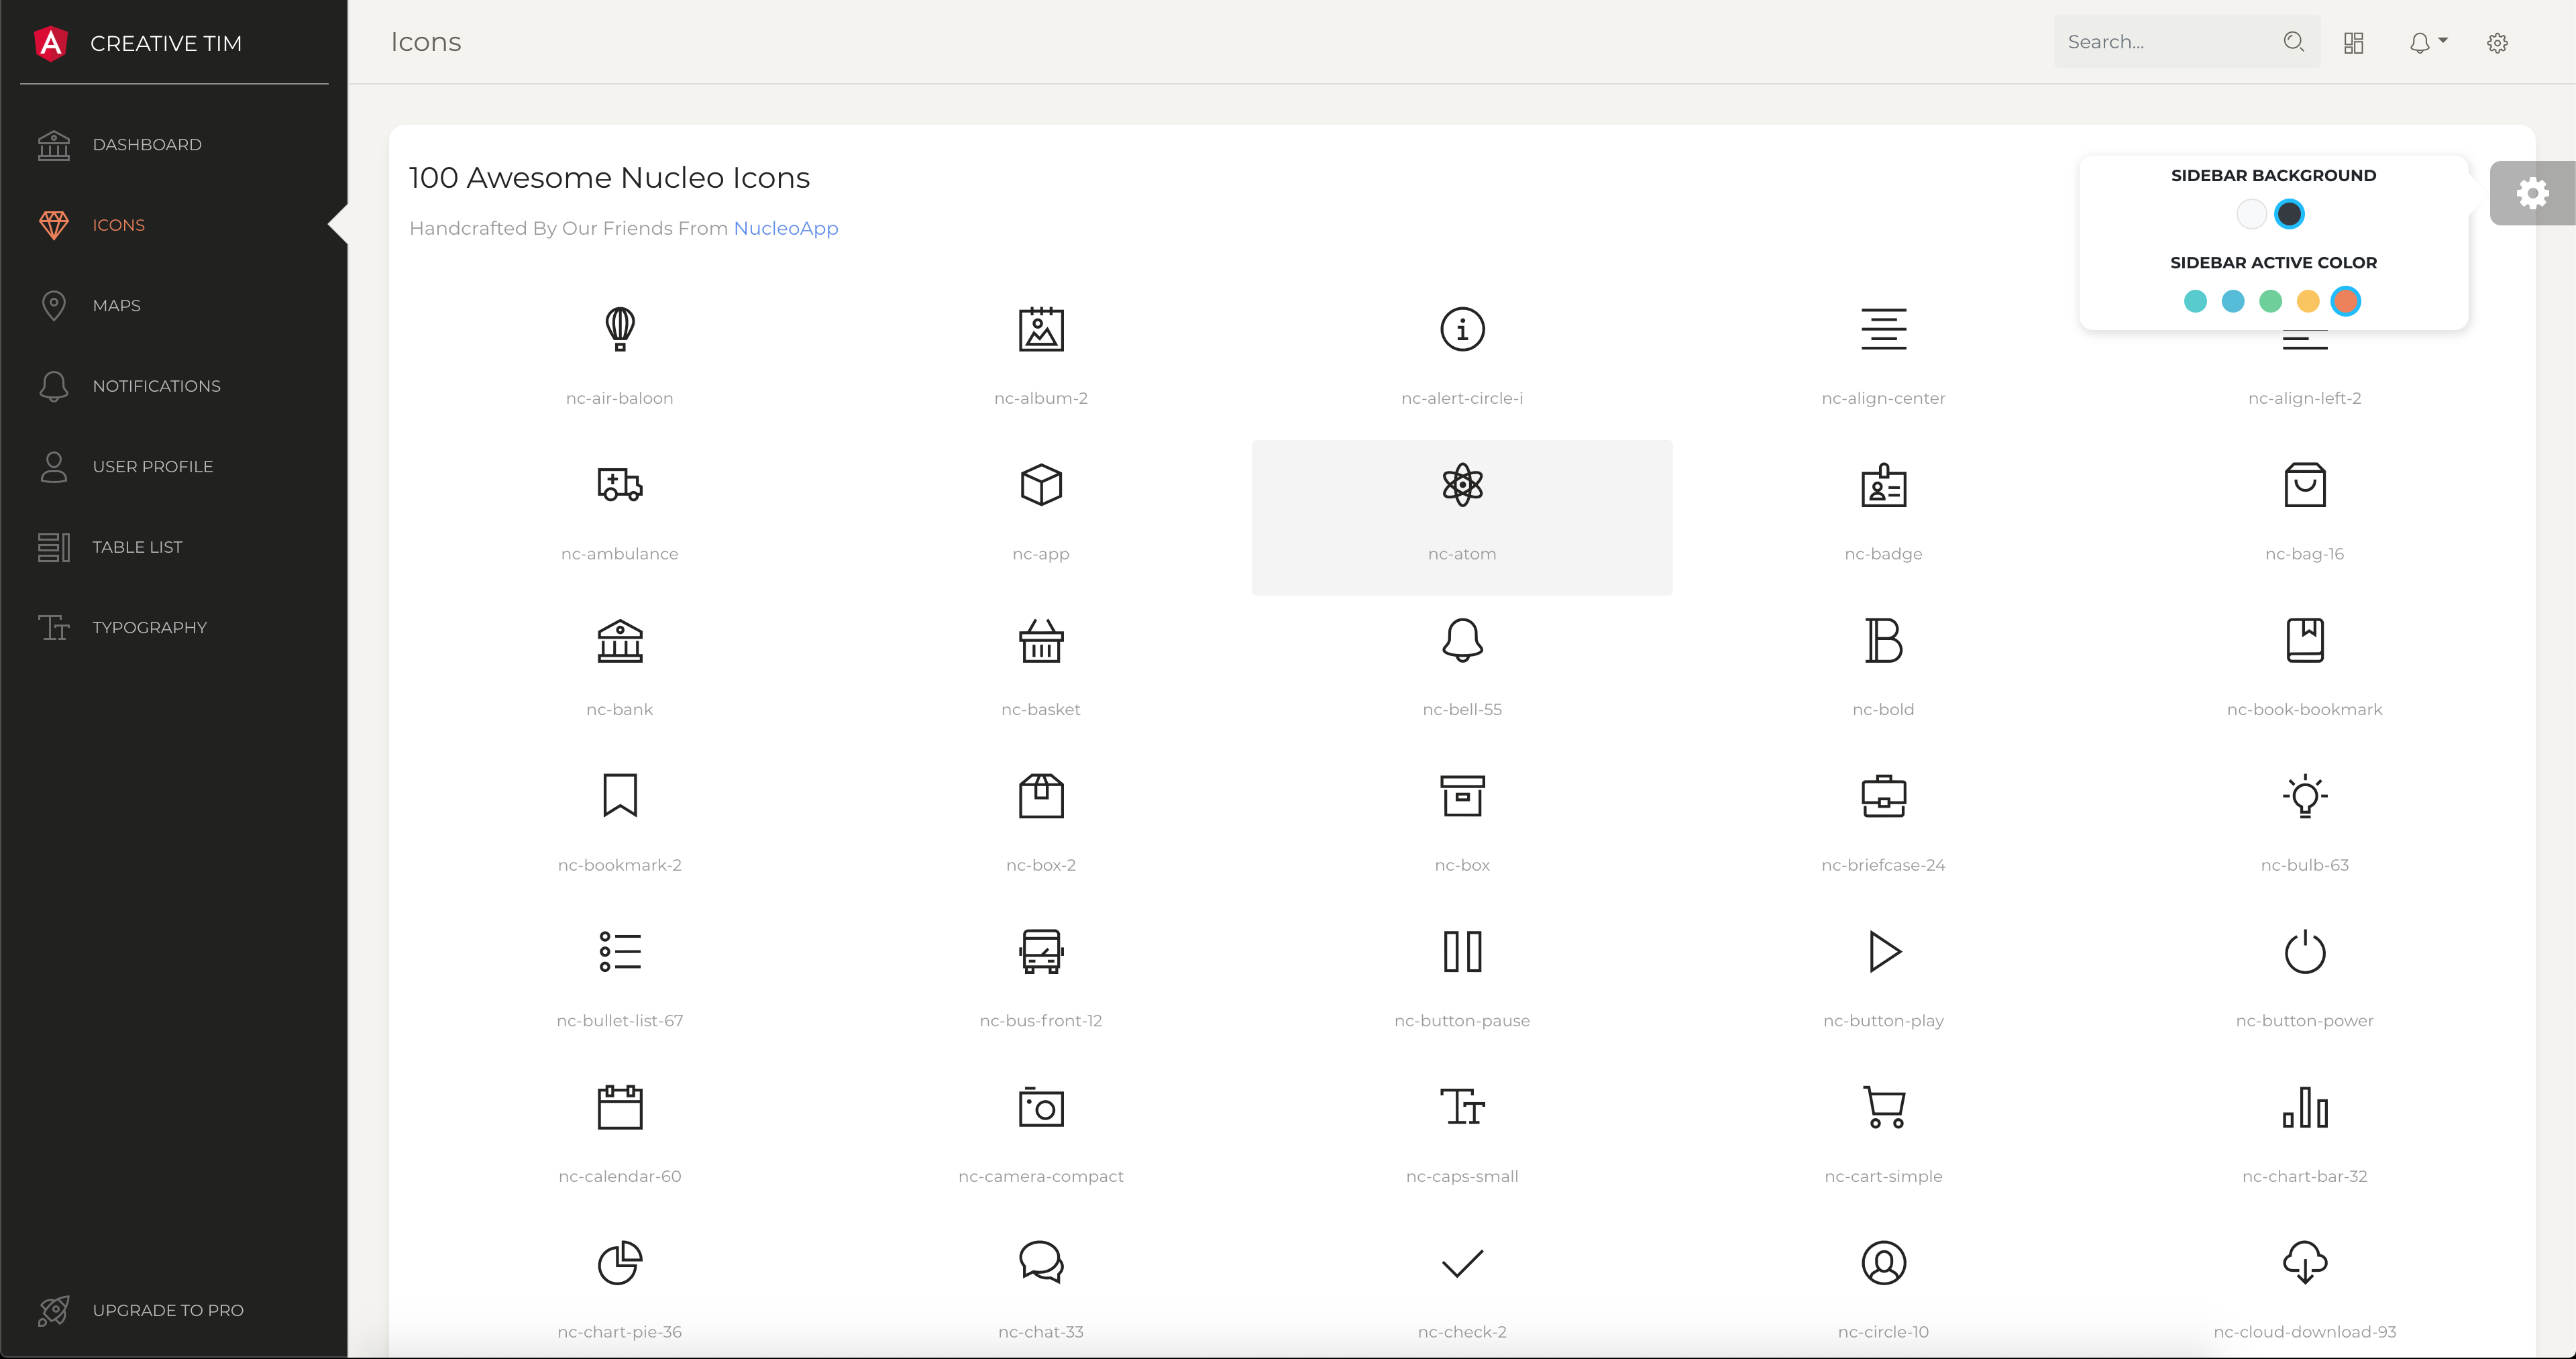Click the nc-bulb-63 lightbulb icon
This screenshot has height=1359, width=2576.
click(2305, 796)
